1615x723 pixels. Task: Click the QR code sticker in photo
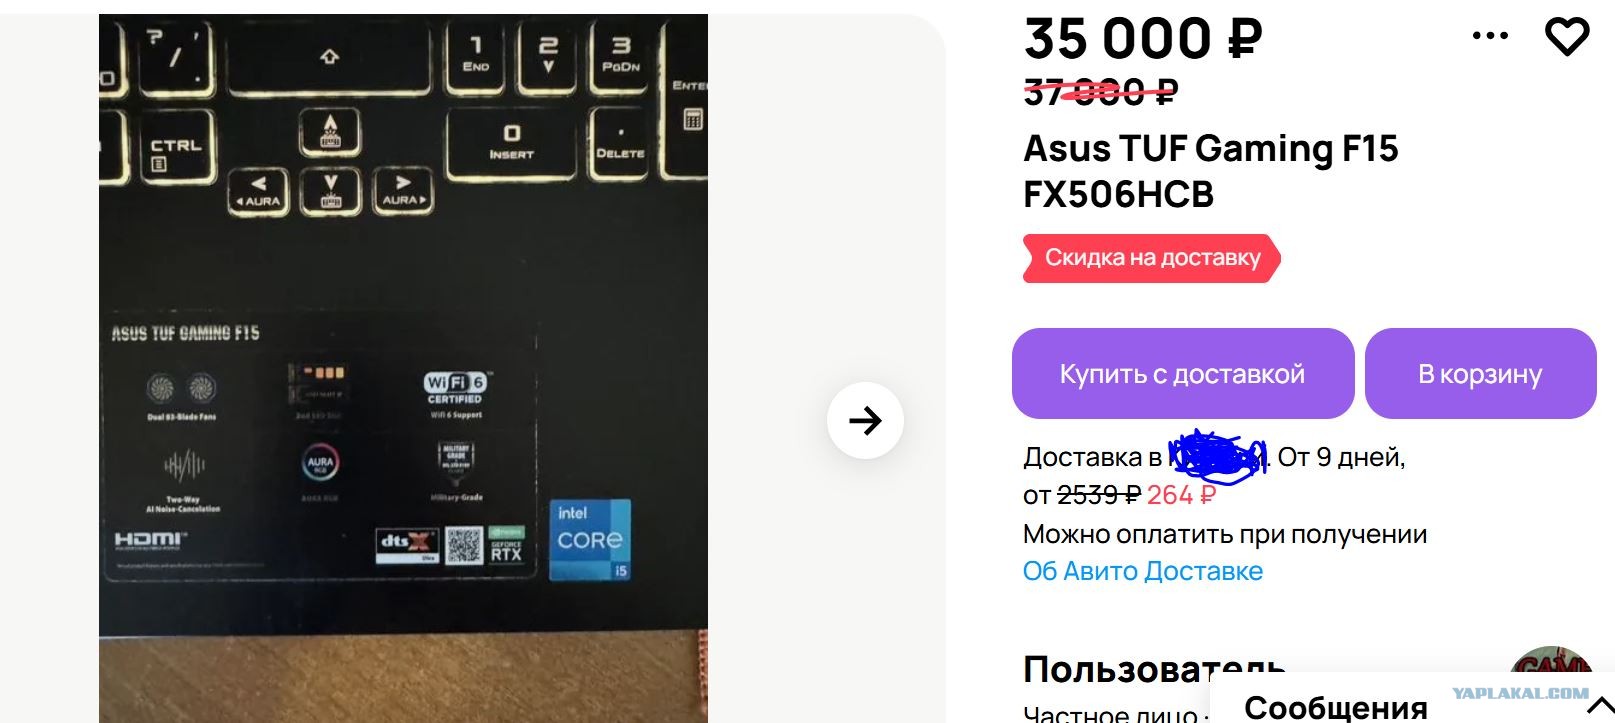coord(464,546)
